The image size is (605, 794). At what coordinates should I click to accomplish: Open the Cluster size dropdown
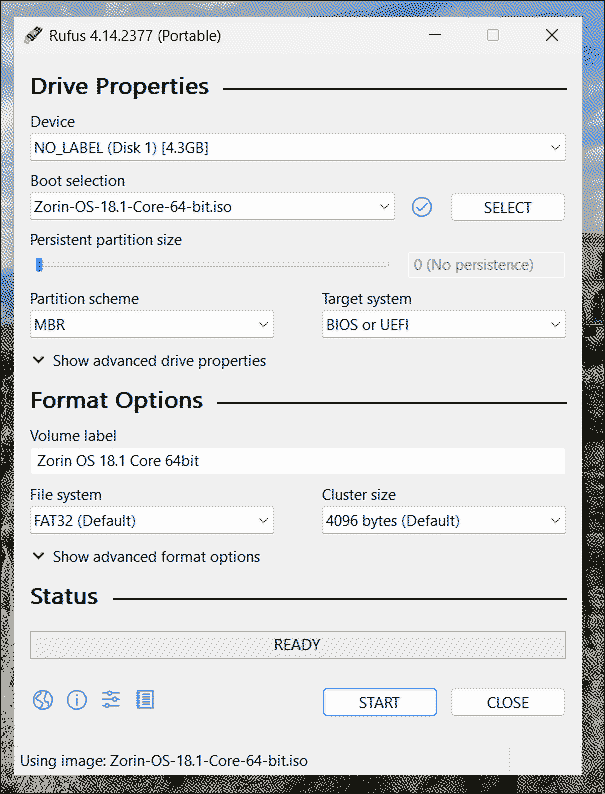tap(443, 521)
